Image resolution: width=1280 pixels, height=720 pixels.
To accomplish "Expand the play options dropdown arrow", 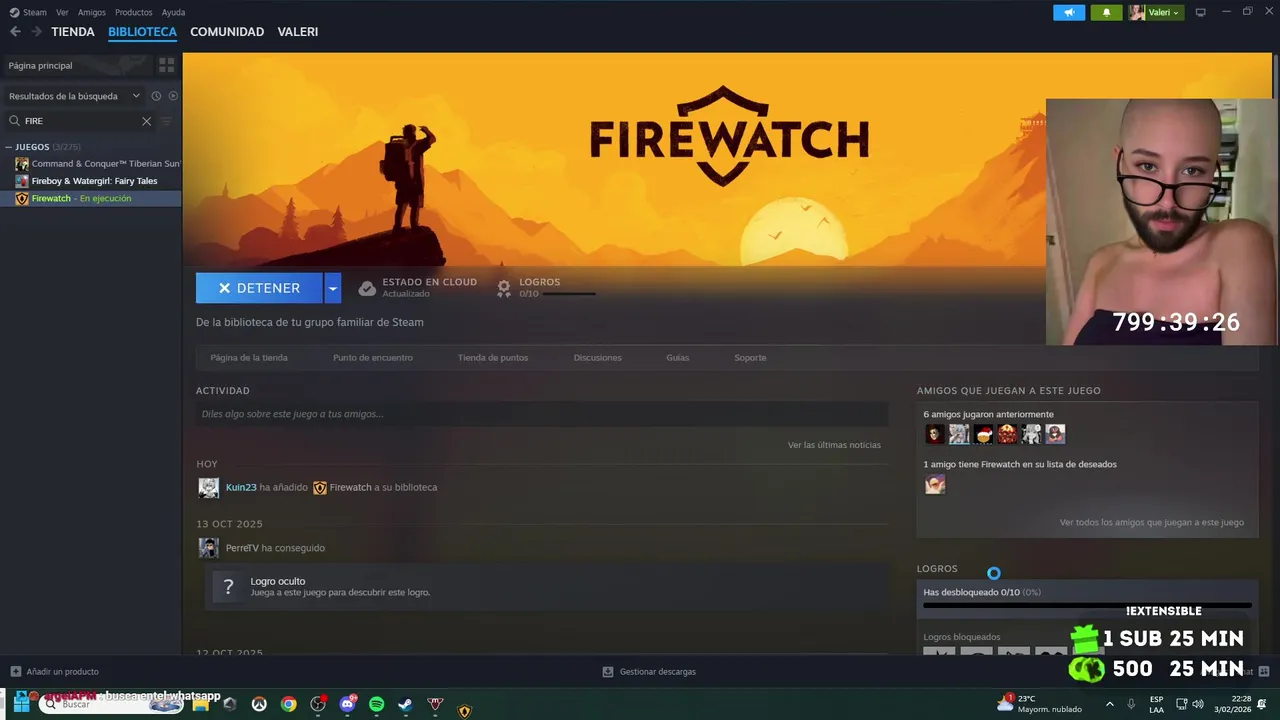I will click(x=333, y=288).
